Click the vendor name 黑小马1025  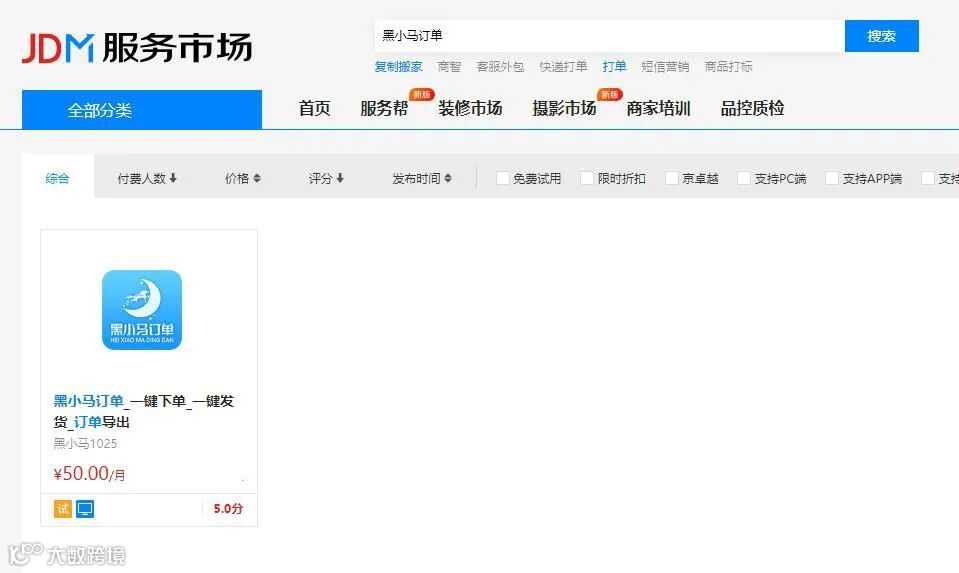click(x=85, y=443)
